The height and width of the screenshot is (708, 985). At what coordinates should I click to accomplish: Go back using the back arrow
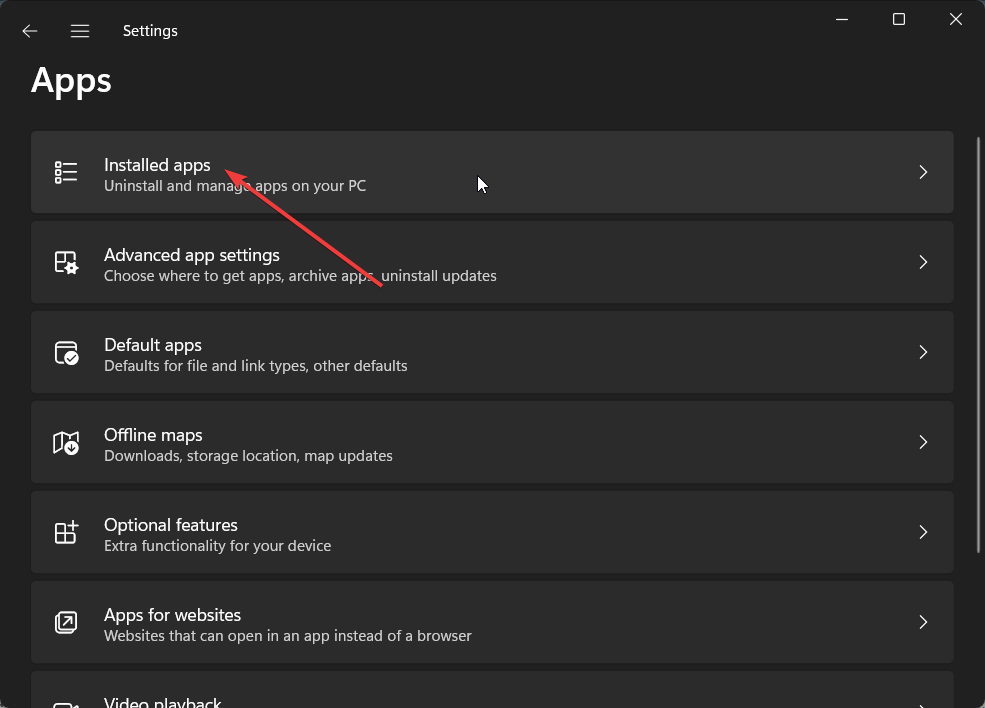30,31
